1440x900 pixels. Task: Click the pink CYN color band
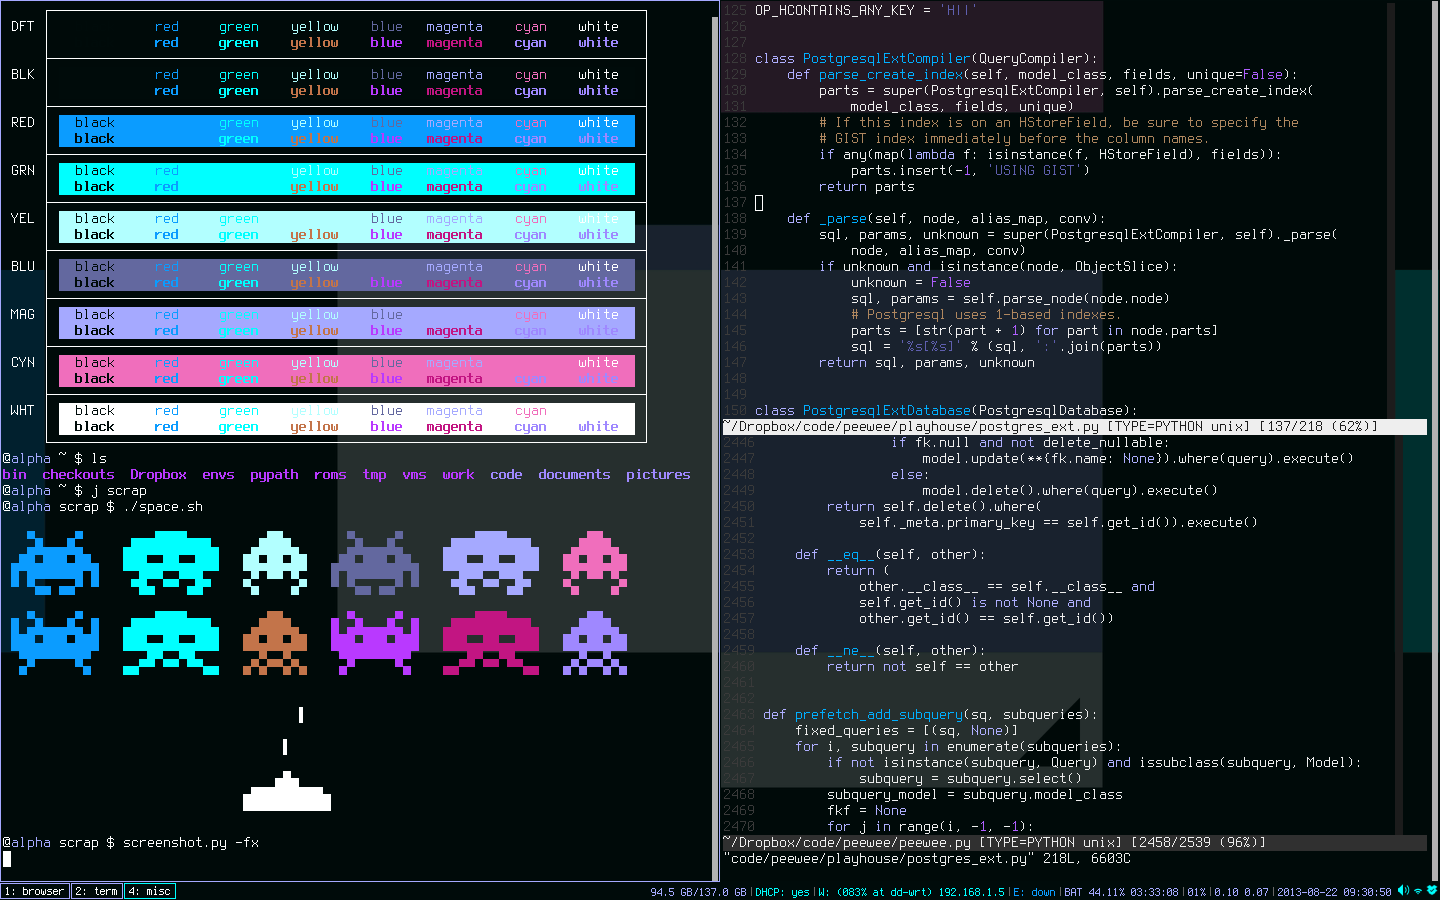pyautogui.click(x=347, y=371)
